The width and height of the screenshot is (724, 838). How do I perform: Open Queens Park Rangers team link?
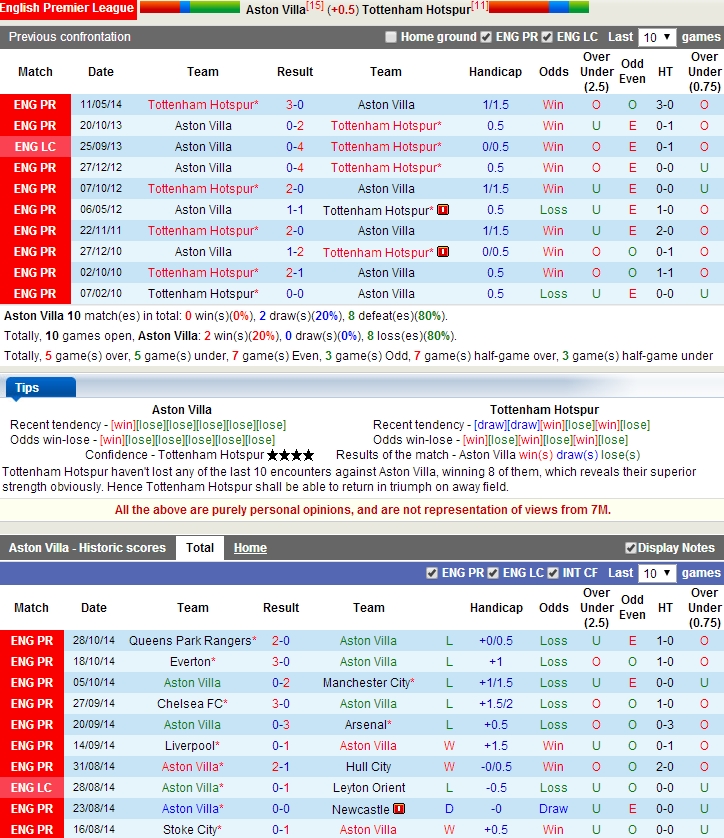pyautogui.click(x=190, y=640)
